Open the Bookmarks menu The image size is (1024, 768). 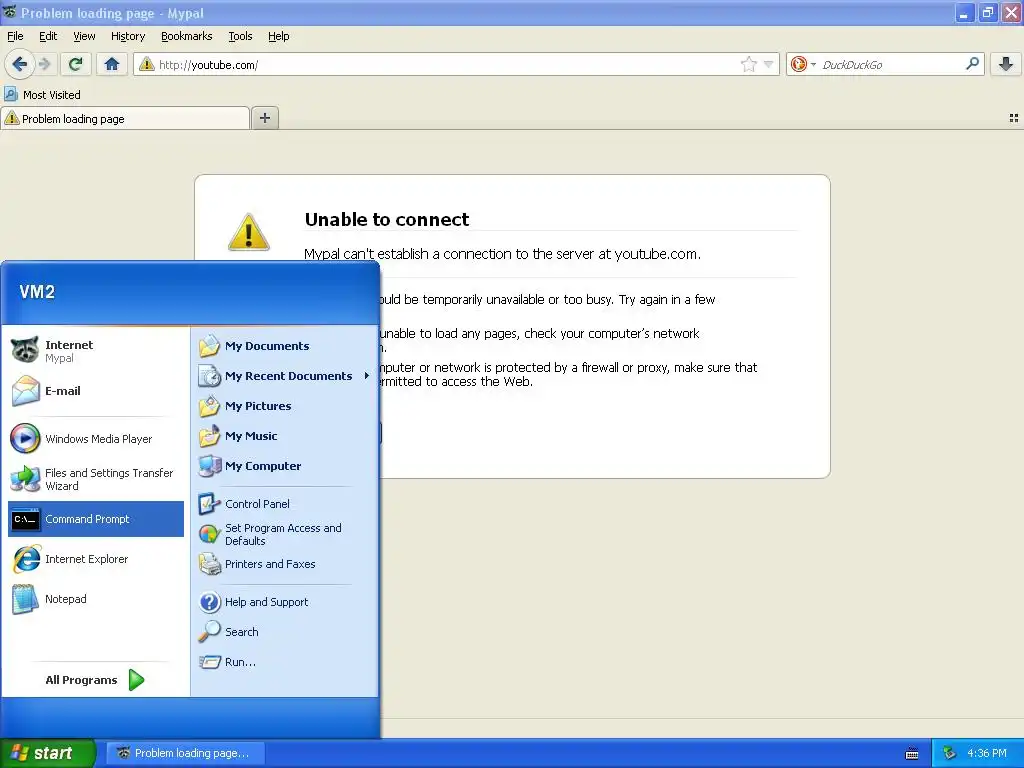(x=187, y=36)
